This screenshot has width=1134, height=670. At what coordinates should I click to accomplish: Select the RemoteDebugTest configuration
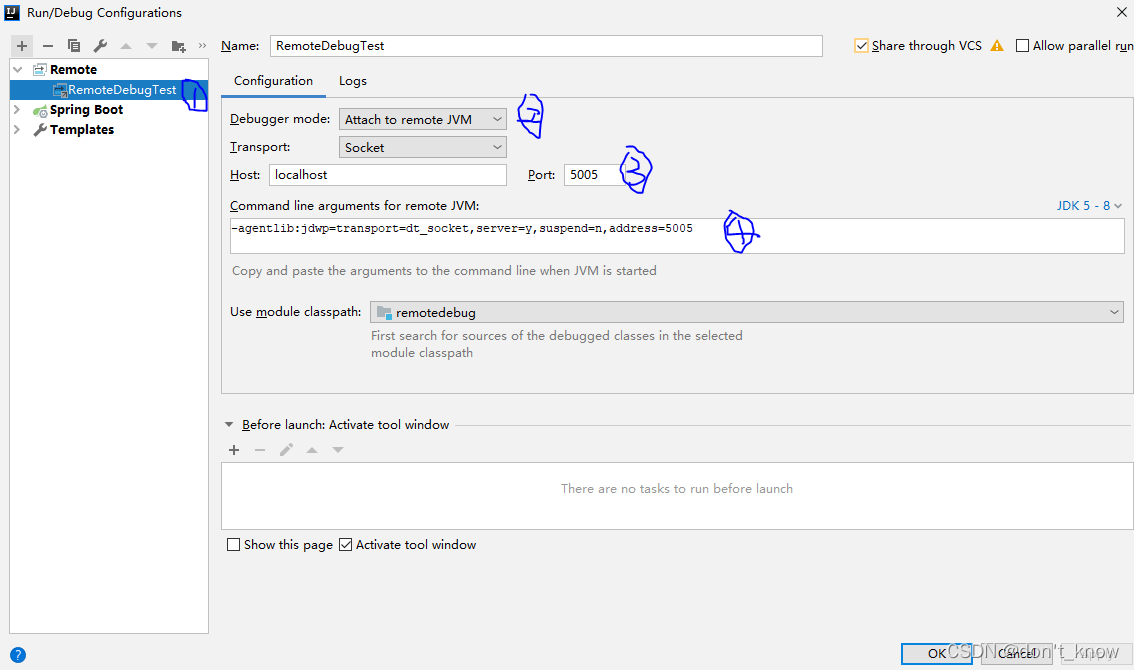point(108,90)
